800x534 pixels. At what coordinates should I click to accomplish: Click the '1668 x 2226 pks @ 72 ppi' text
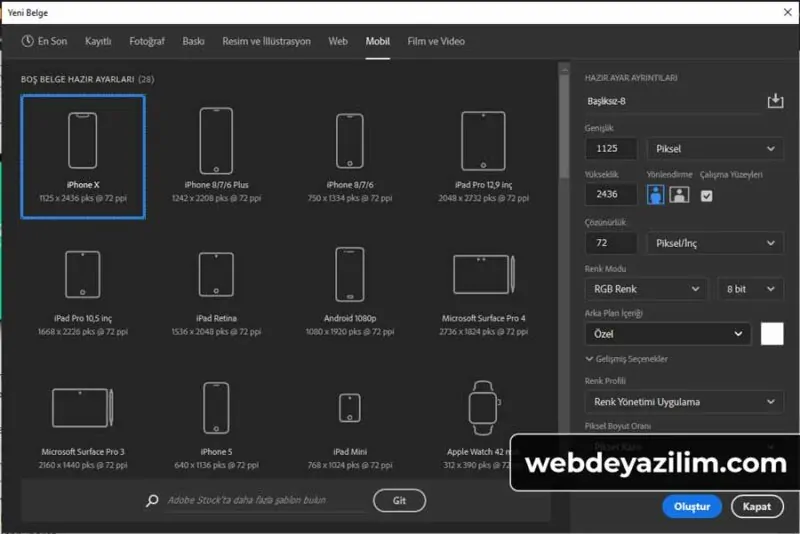pyautogui.click(x=83, y=332)
